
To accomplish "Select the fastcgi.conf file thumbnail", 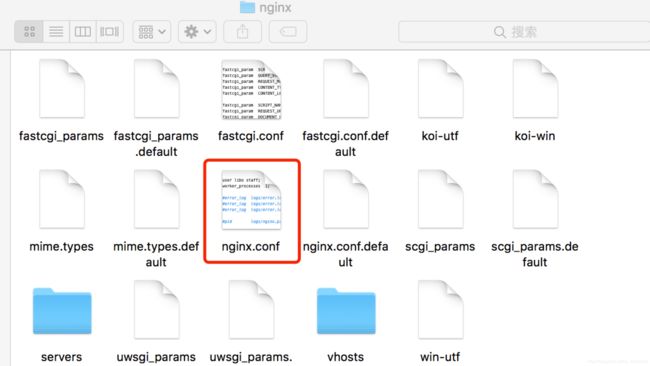I will pyautogui.click(x=251, y=90).
